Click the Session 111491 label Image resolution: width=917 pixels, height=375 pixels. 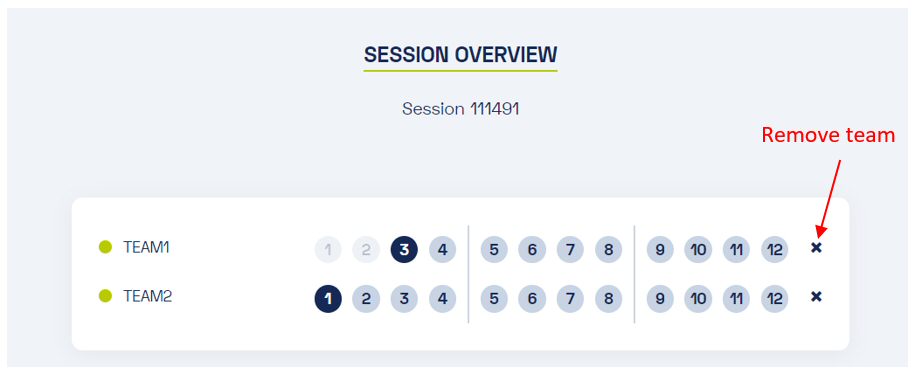[x=460, y=109]
